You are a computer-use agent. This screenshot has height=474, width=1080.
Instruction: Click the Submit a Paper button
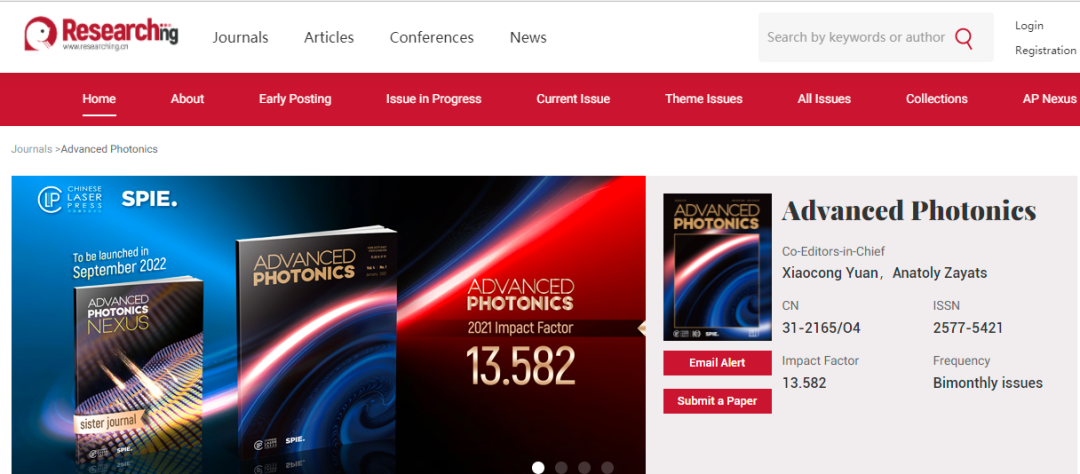point(717,401)
